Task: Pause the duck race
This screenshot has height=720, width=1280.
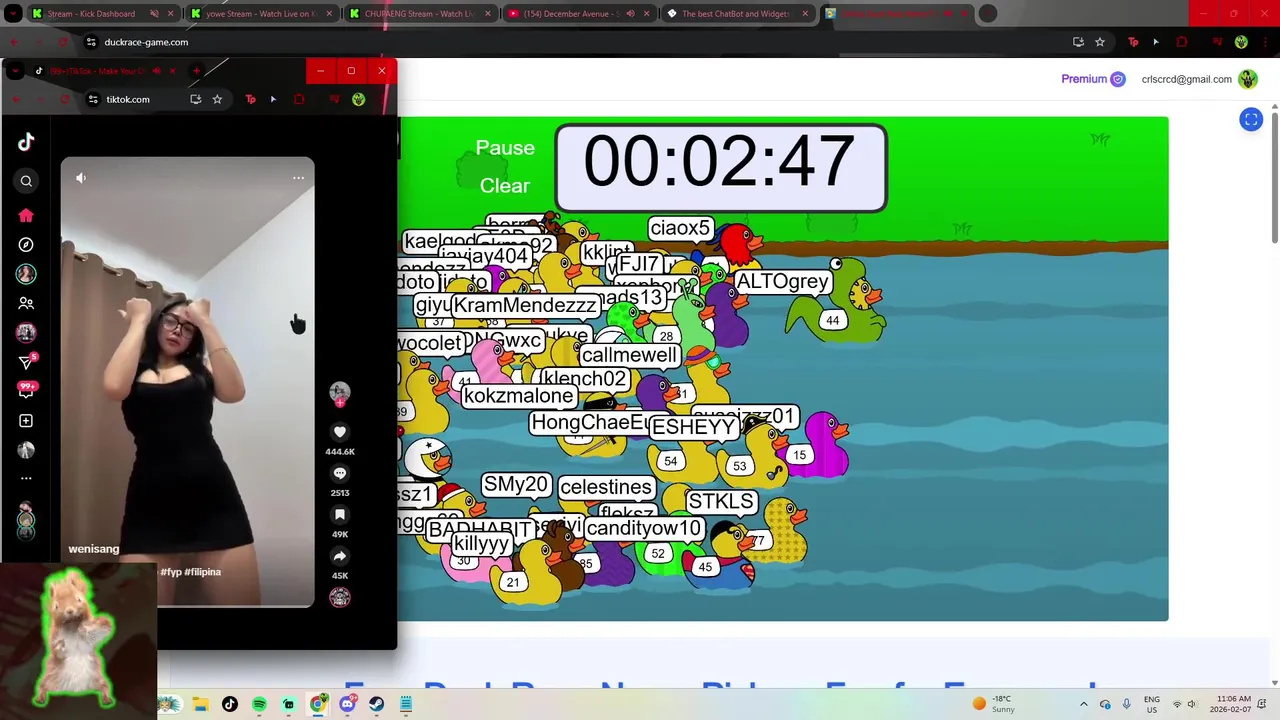Action: [505, 148]
